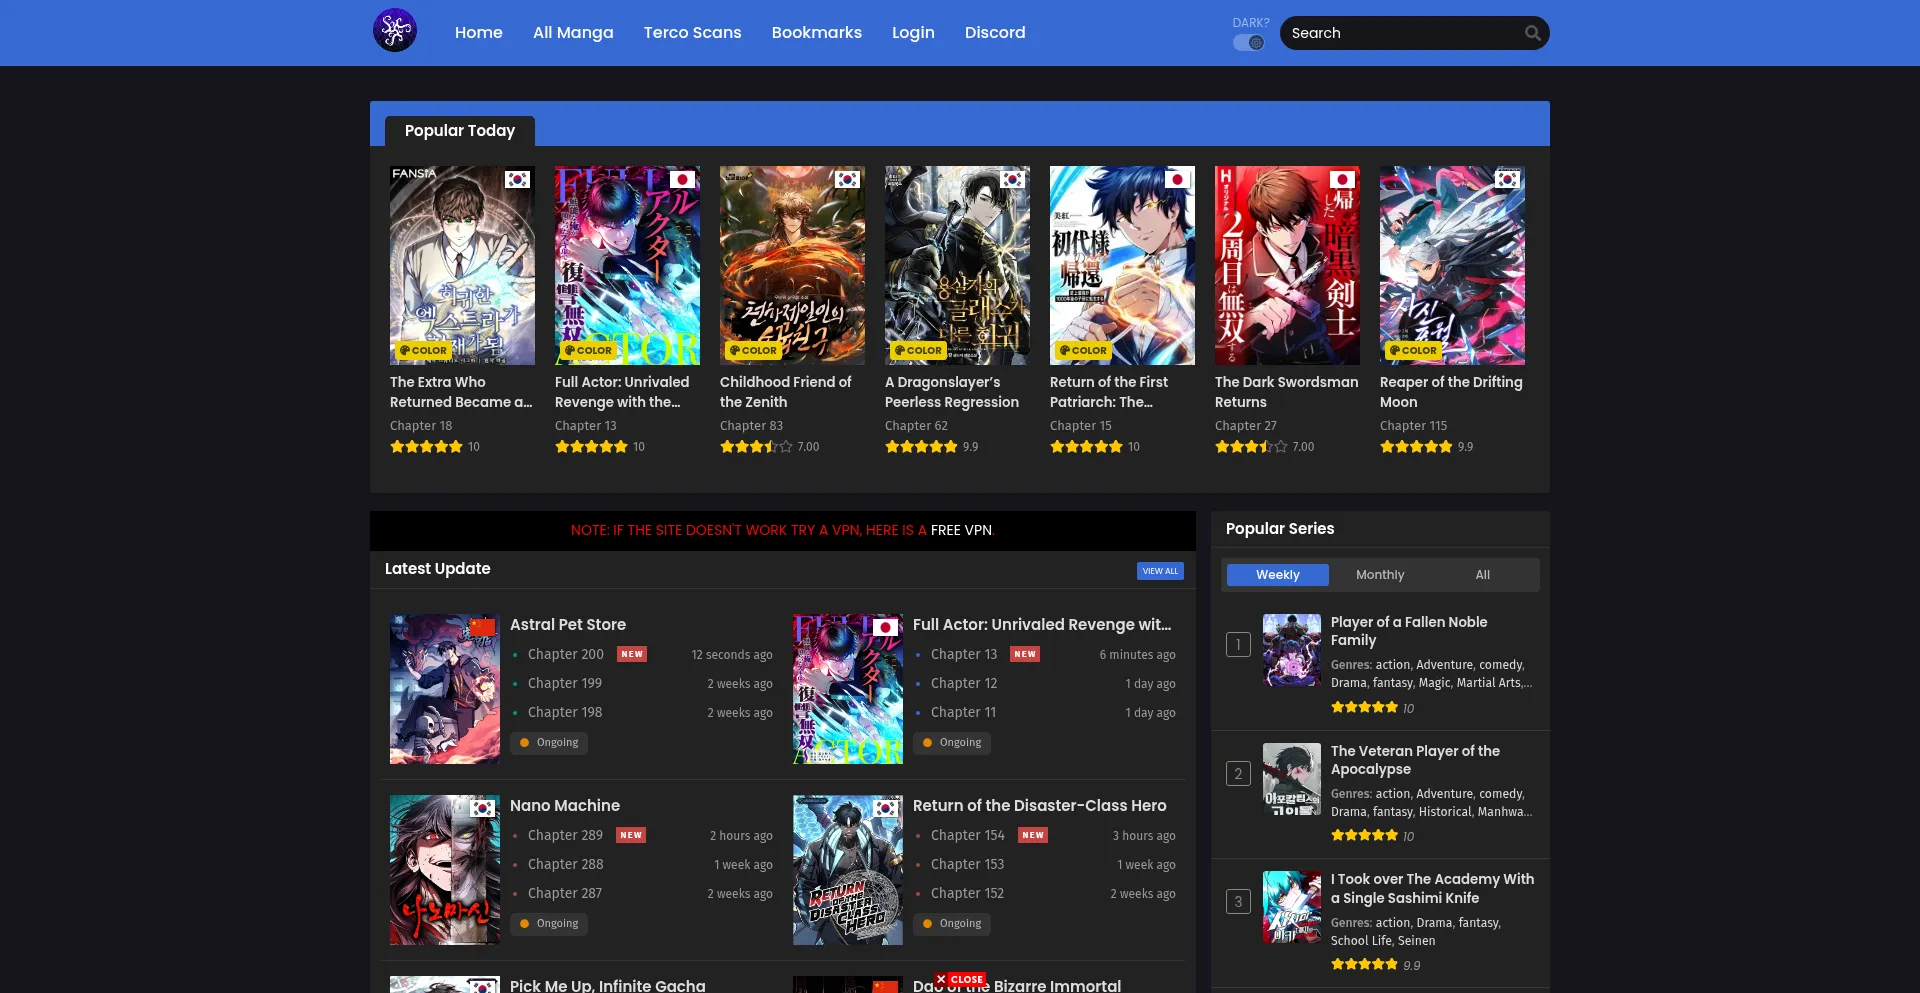The width and height of the screenshot is (1920, 993).
Task: Open the FREE VPN link
Action: [961, 530]
